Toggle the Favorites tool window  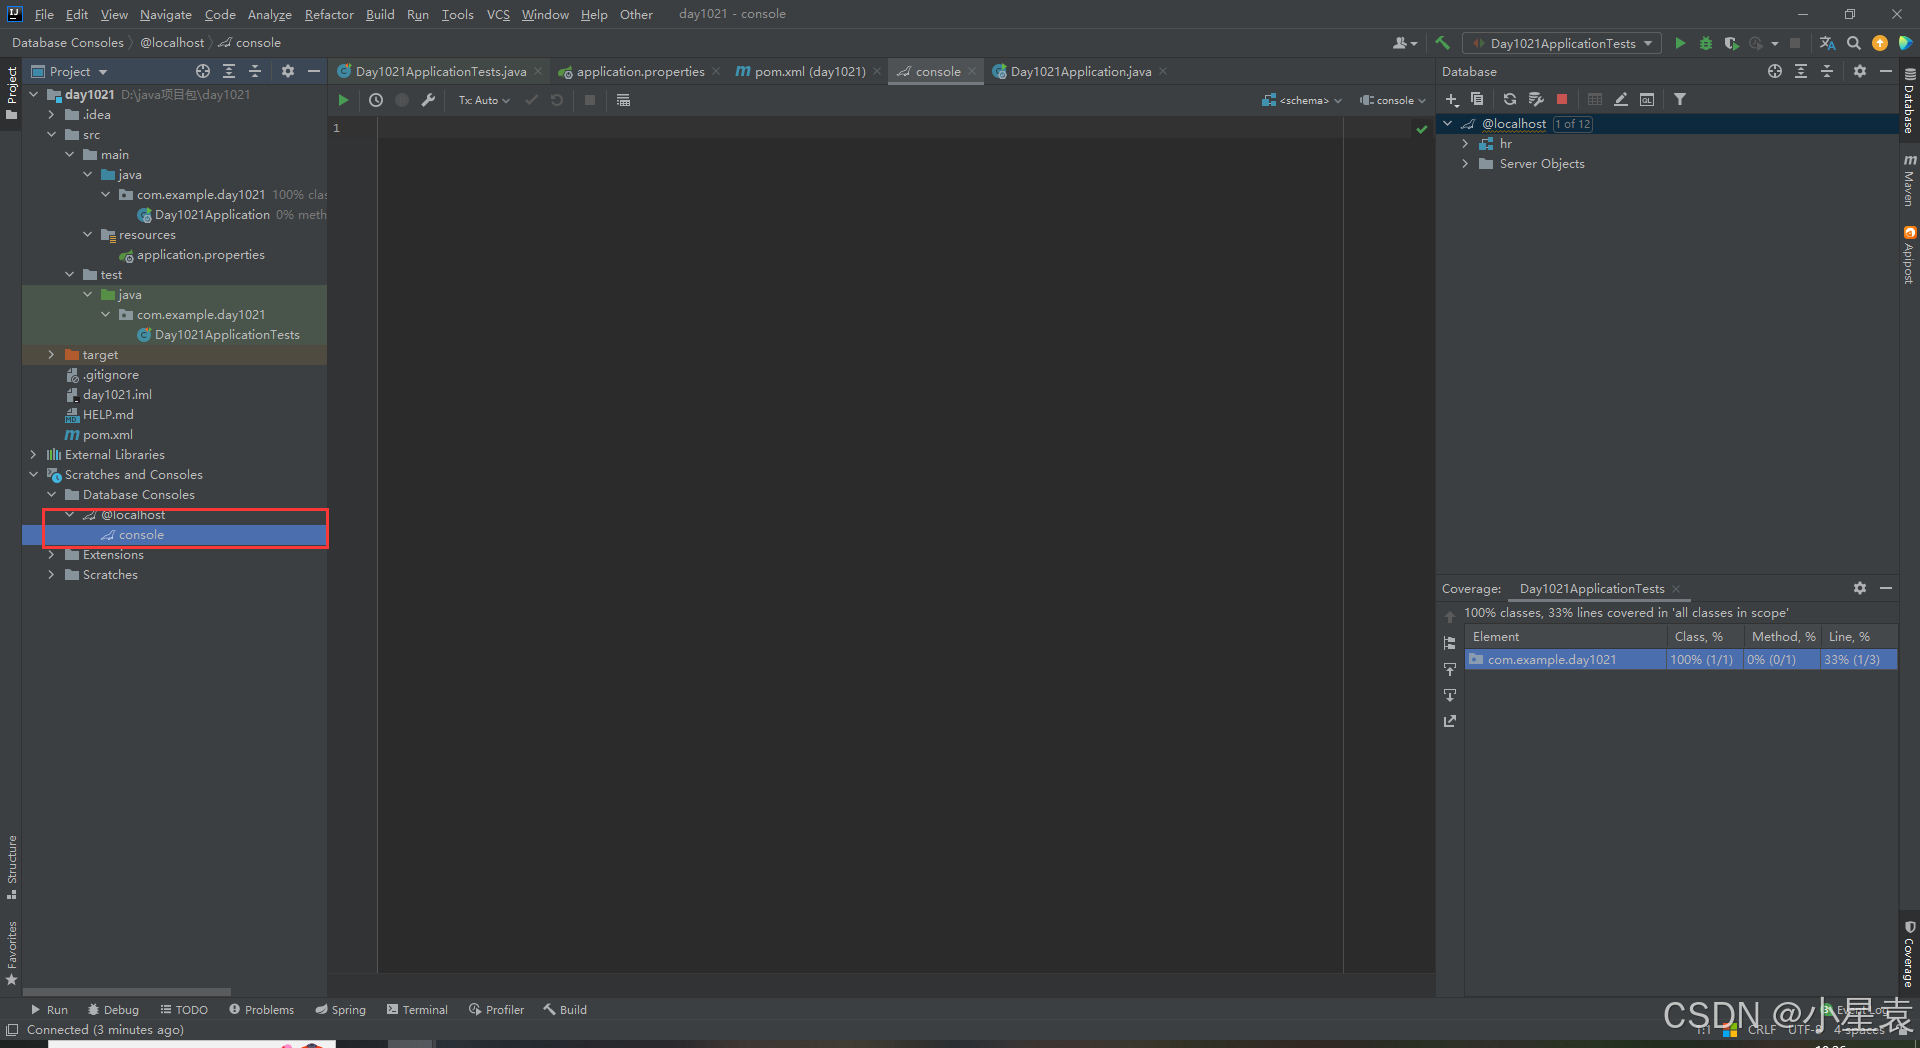(x=11, y=945)
